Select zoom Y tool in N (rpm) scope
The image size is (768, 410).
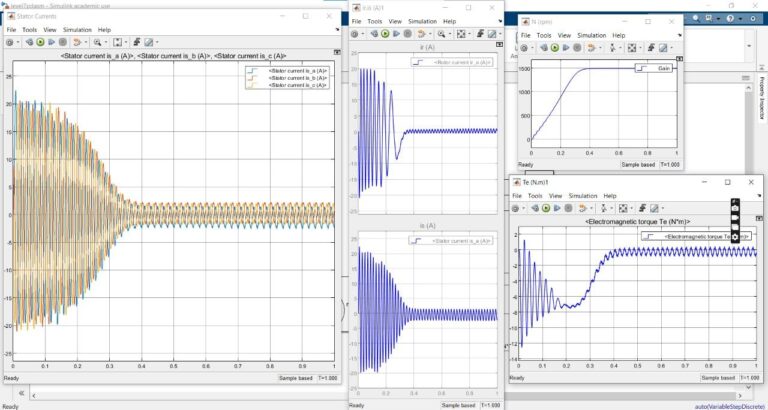[x=612, y=48]
